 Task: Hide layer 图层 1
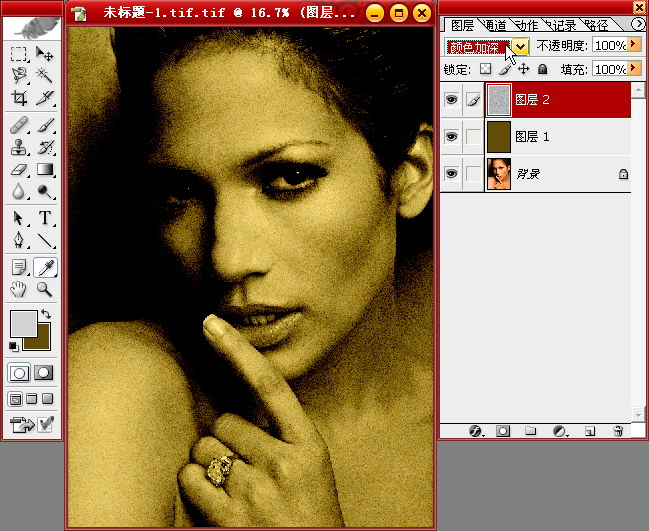click(451, 136)
